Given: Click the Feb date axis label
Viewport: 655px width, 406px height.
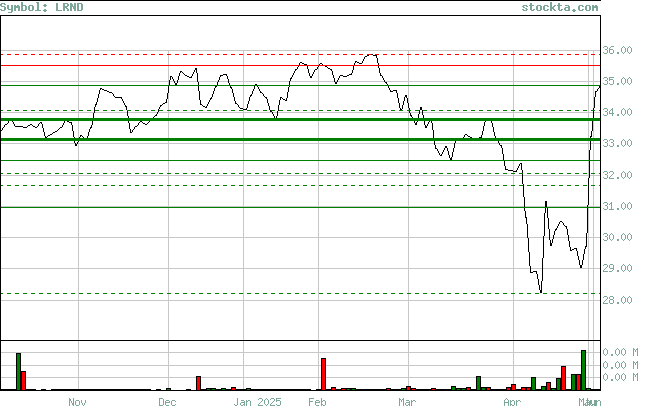Looking at the screenshot, I should tap(317, 402).
